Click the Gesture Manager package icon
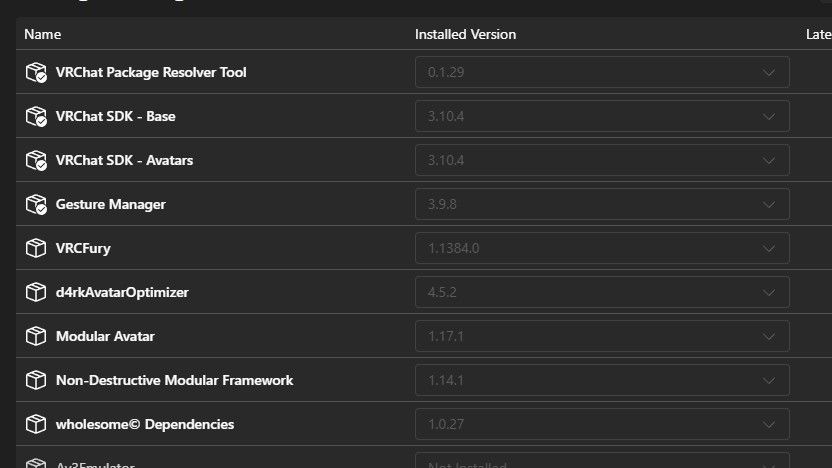The width and height of the screenshot is (832, 468). click(36, 204)
